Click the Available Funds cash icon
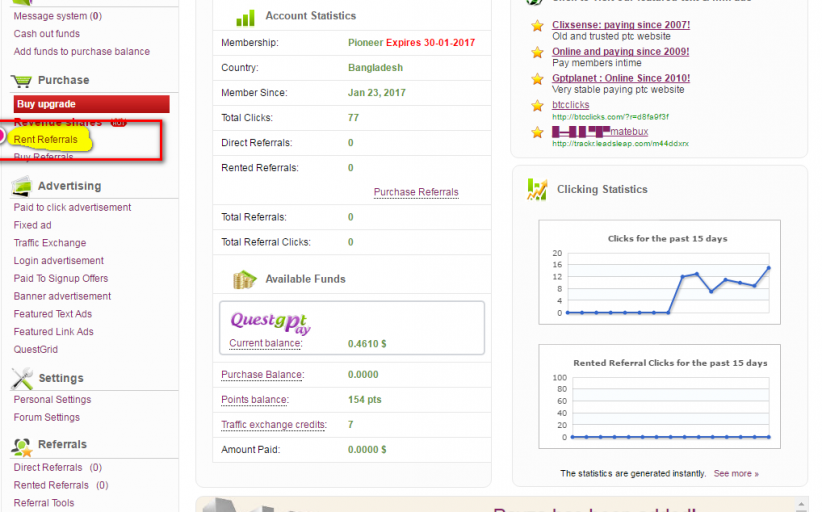Viewport: 822px width, 512px height. pyautogui.click(x=244, y=280)
